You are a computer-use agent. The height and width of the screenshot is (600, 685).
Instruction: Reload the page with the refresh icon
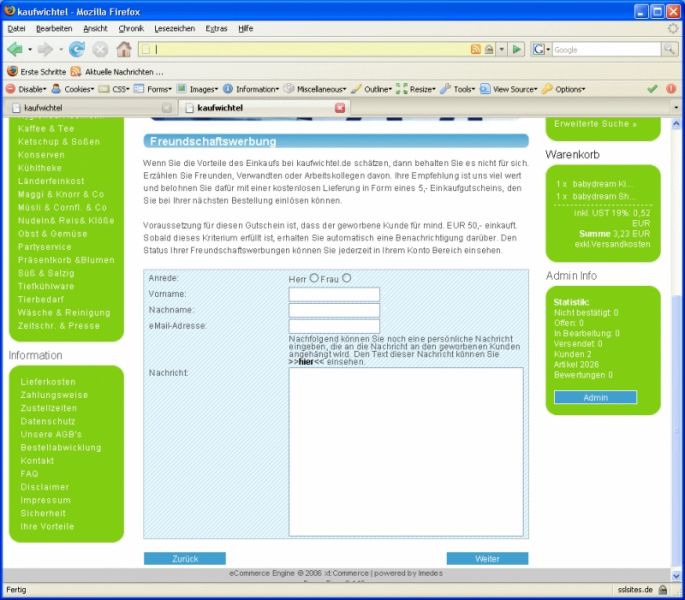point(77,49)
